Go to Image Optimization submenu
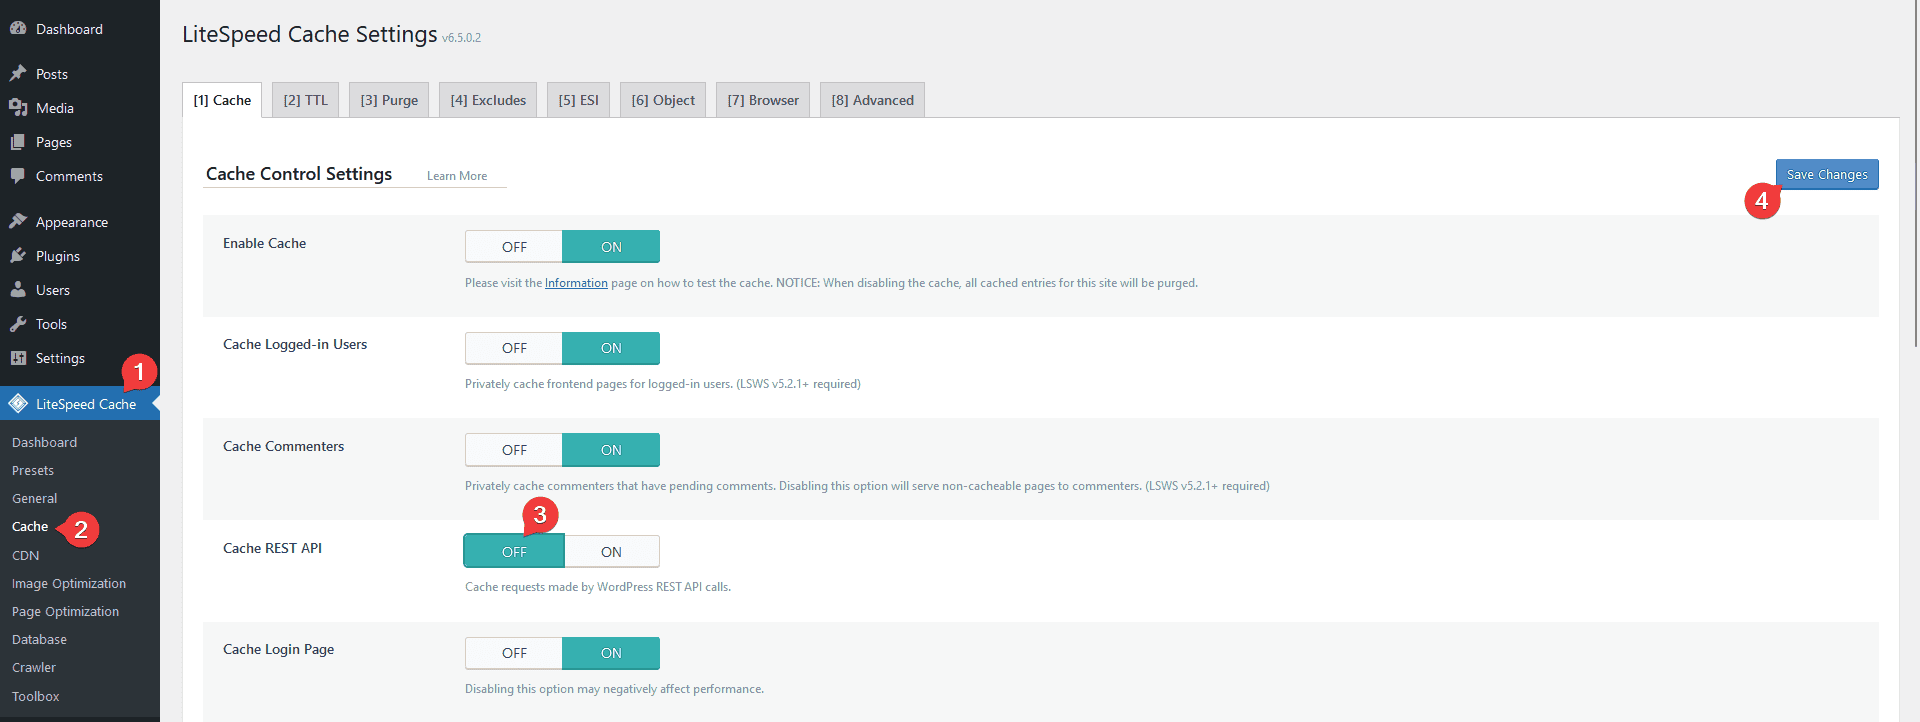Image resolution: width=1920 pixels, height=722 pixels. 69,583
